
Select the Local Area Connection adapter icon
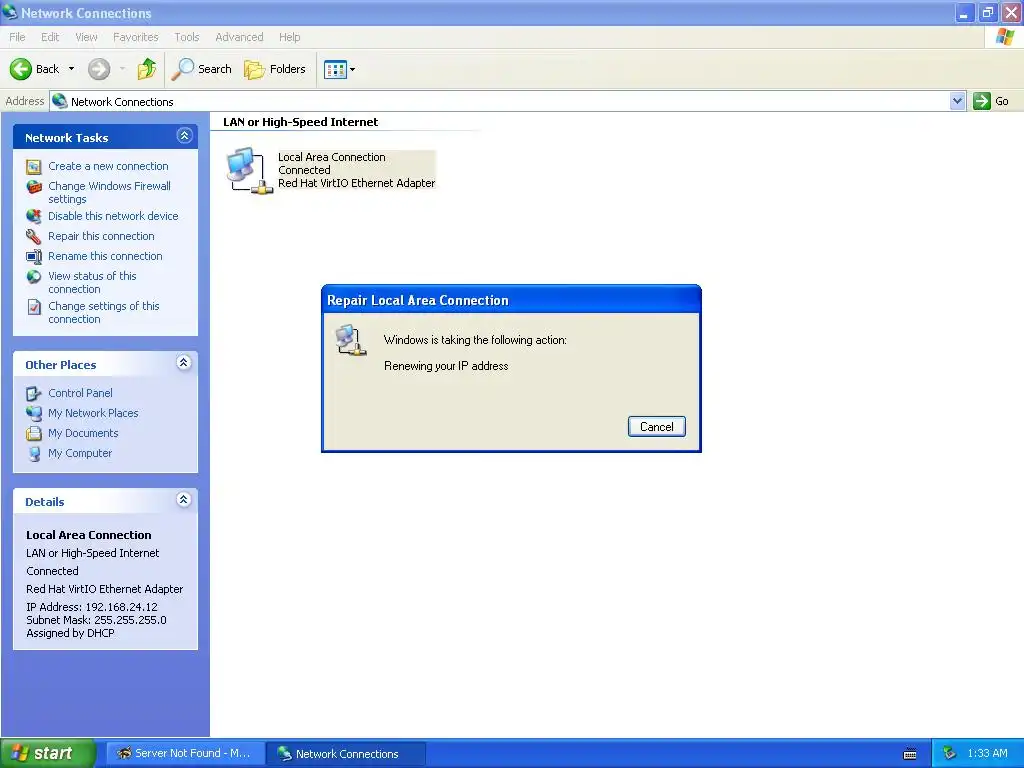click(x=249, y=170)
